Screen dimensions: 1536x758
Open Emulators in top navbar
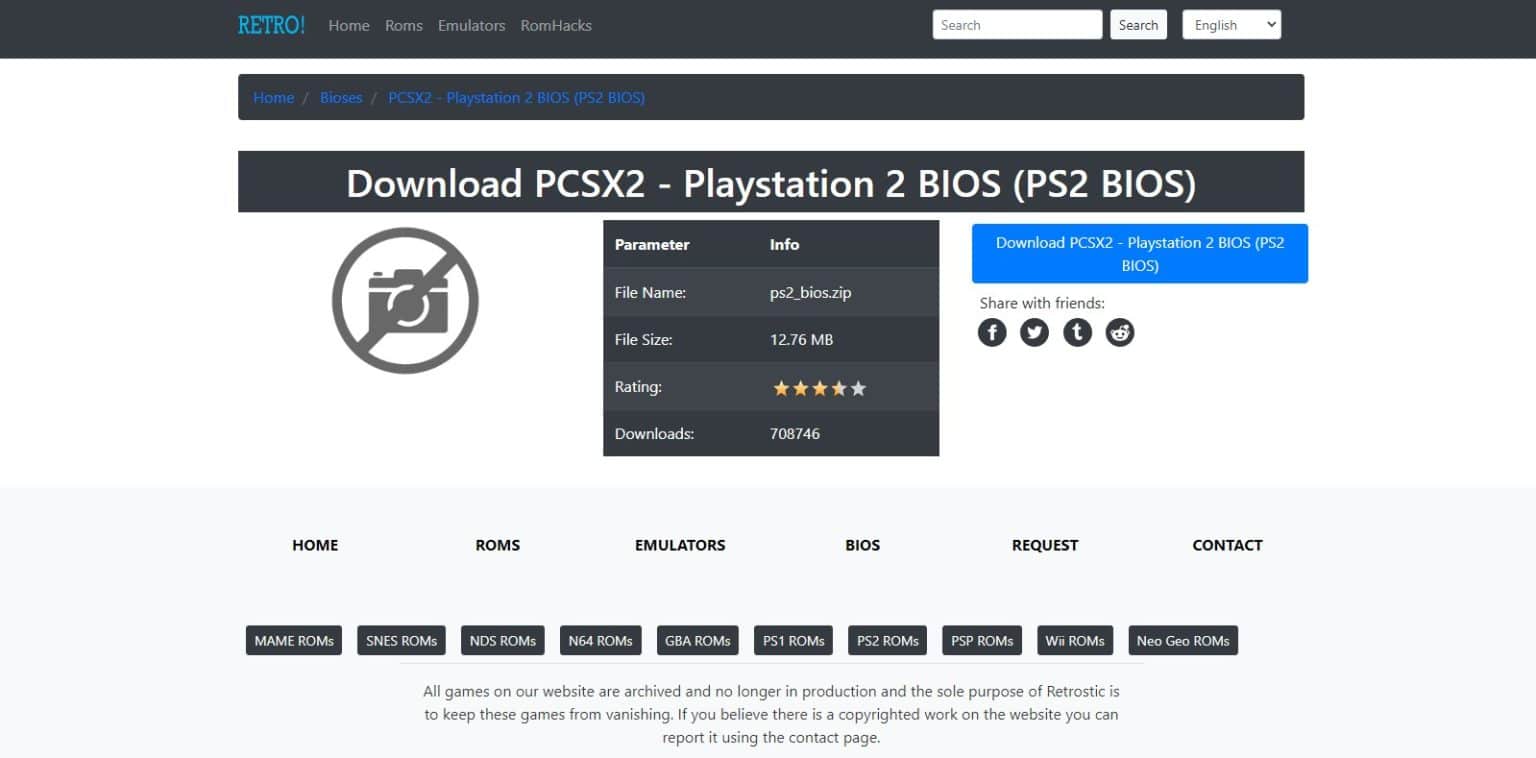471,25
